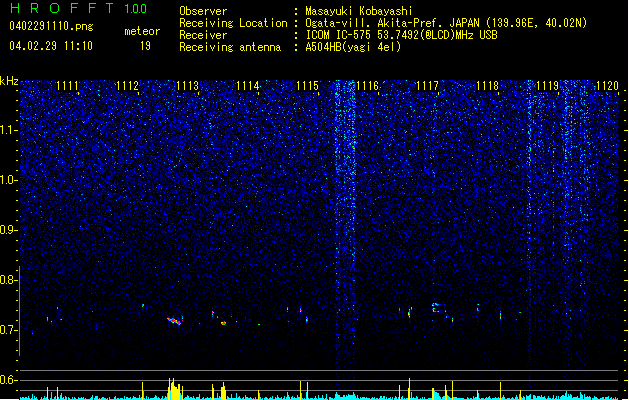Image resolution: width=629 pixels, height=400 pixels.
Task: Select the 1115 time marker
Action: tap(307, 86)
